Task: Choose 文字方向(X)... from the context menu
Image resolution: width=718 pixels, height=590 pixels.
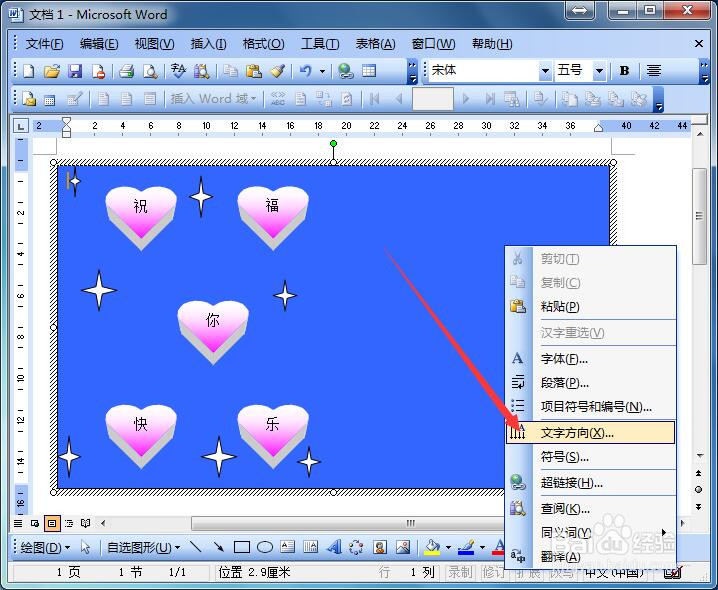Action: 590,432
